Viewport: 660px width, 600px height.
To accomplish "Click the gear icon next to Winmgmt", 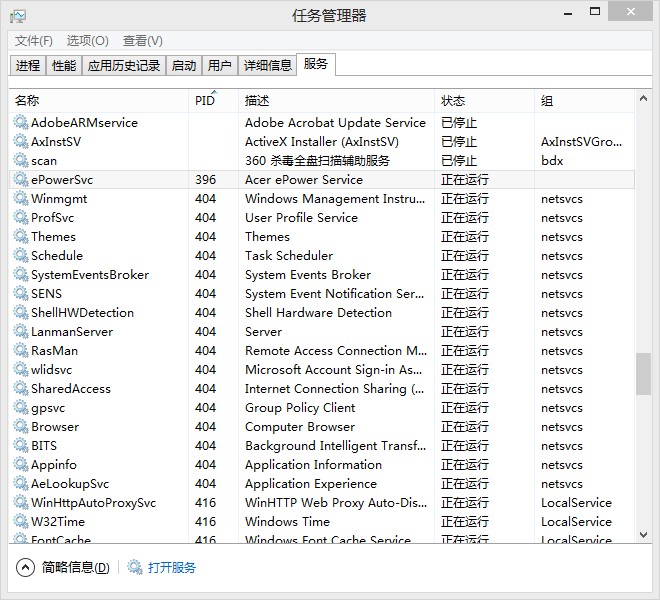I will click(x=21, y=199).
